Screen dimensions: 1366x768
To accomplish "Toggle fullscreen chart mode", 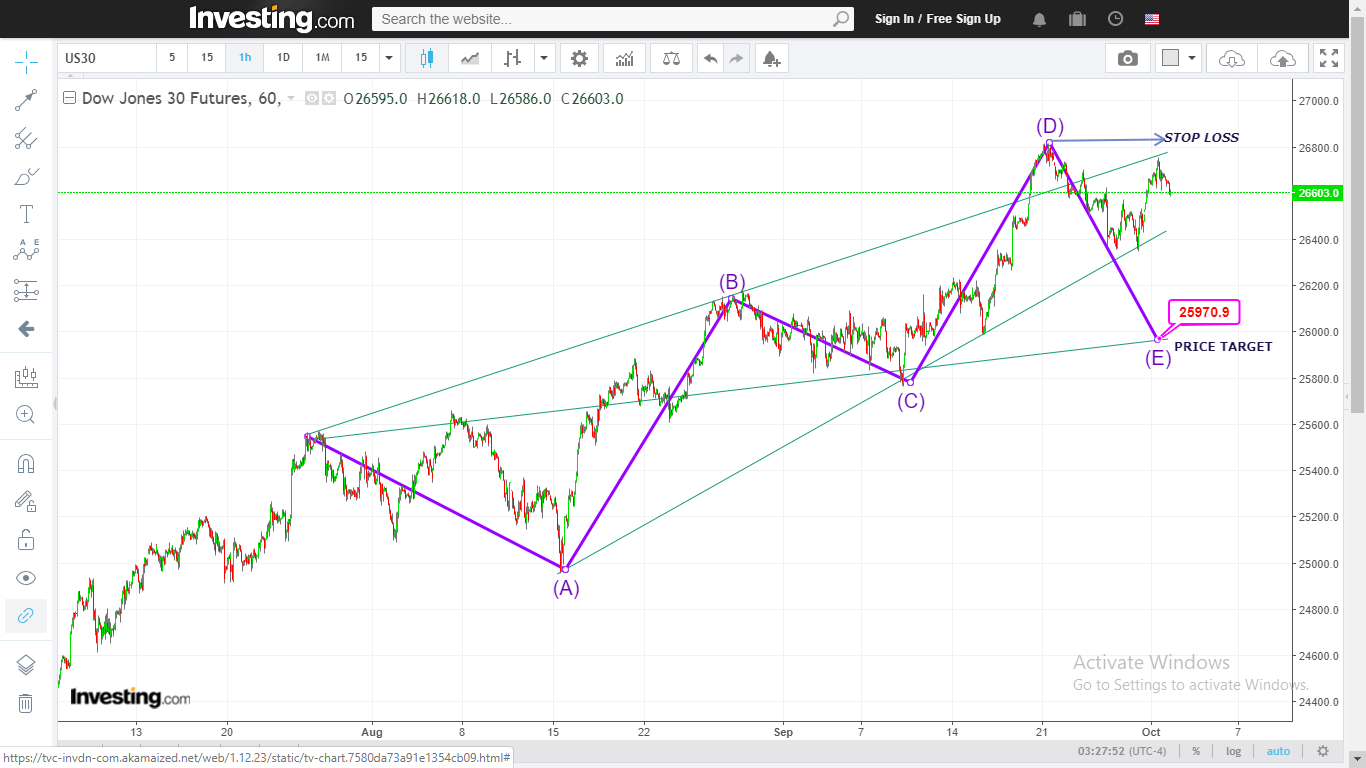I will 1328,58.
